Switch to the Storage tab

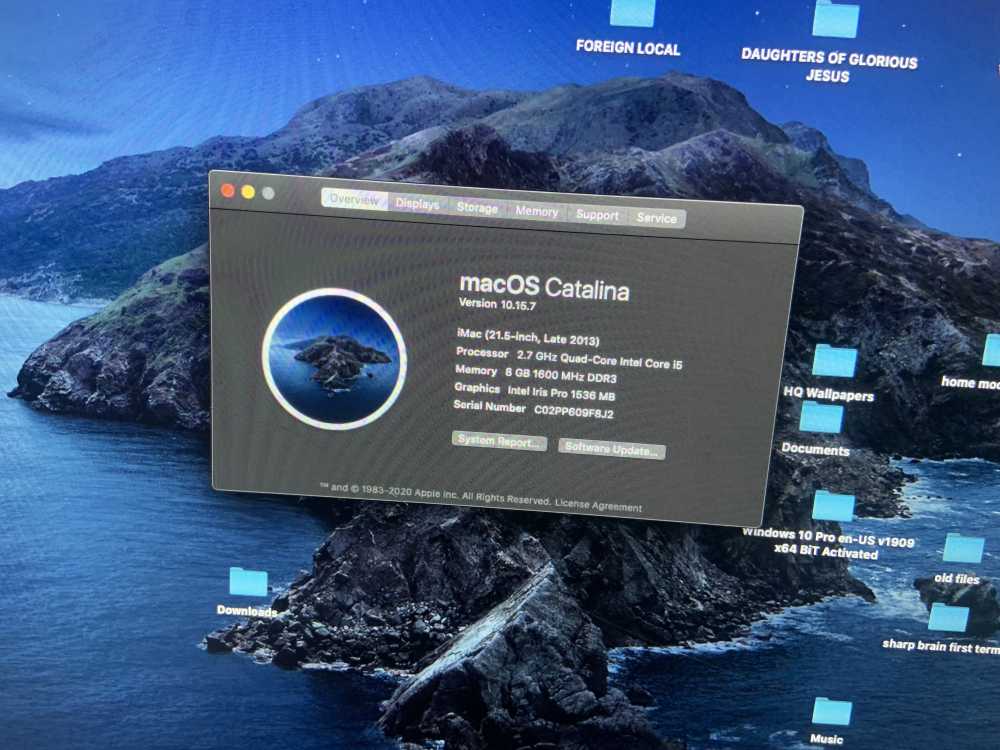click(477, 207)
